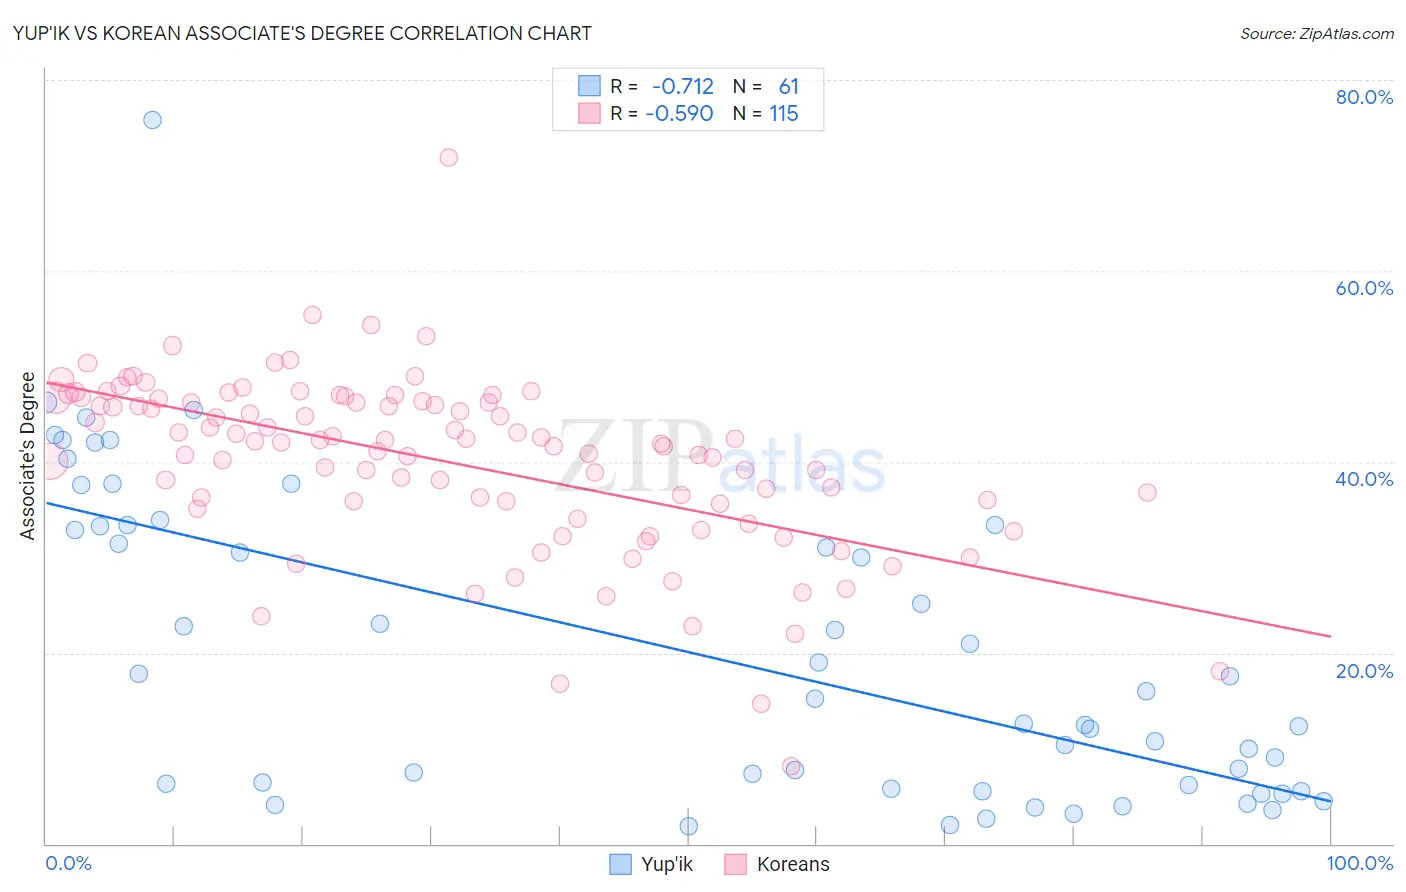Click the ZIPatlas watermark
1406x892 pixels.
pyautogui.click(x=720, y=458)
